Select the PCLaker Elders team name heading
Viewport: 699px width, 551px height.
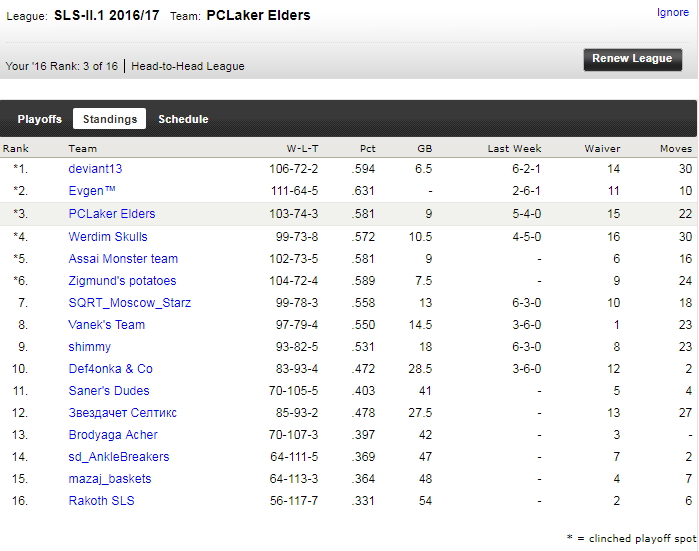point(258,15)
